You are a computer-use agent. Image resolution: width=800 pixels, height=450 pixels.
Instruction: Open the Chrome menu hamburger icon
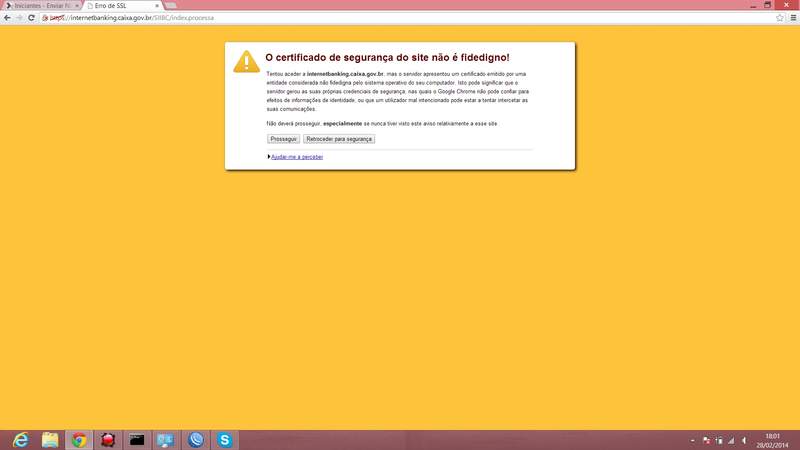tap(793, 18)
